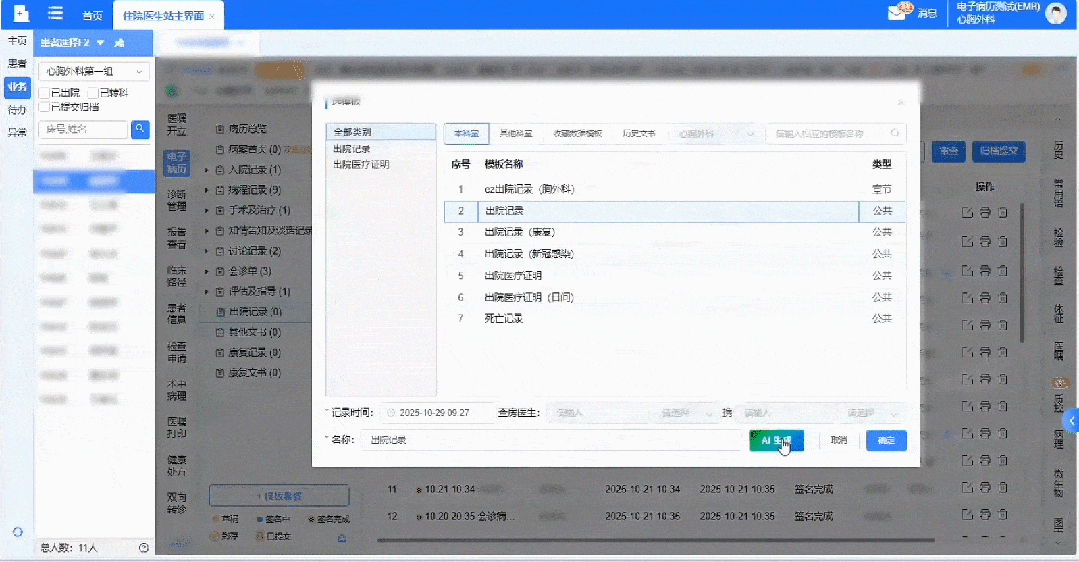Click the blue 确定 button

[x=886, y=440]
